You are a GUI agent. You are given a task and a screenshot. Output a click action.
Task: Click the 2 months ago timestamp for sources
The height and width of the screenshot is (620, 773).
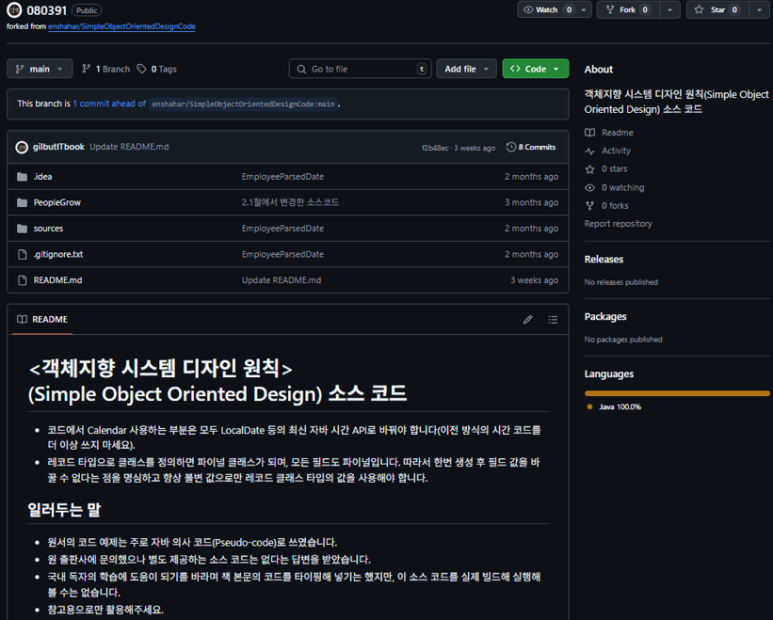tap(531, 229)
